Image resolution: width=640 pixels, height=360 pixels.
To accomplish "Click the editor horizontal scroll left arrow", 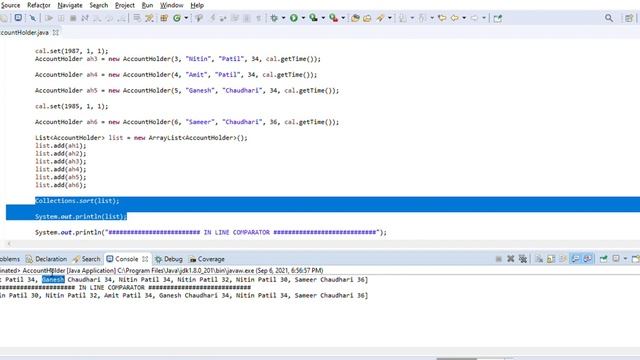I will tap(9, 244).
